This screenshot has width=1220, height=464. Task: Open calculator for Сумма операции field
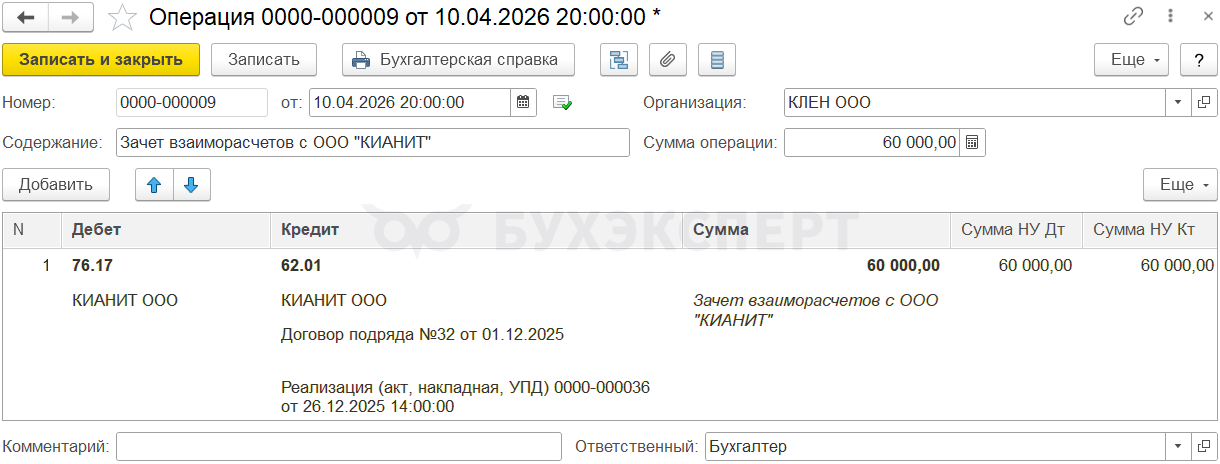click(x=973, y=142)
